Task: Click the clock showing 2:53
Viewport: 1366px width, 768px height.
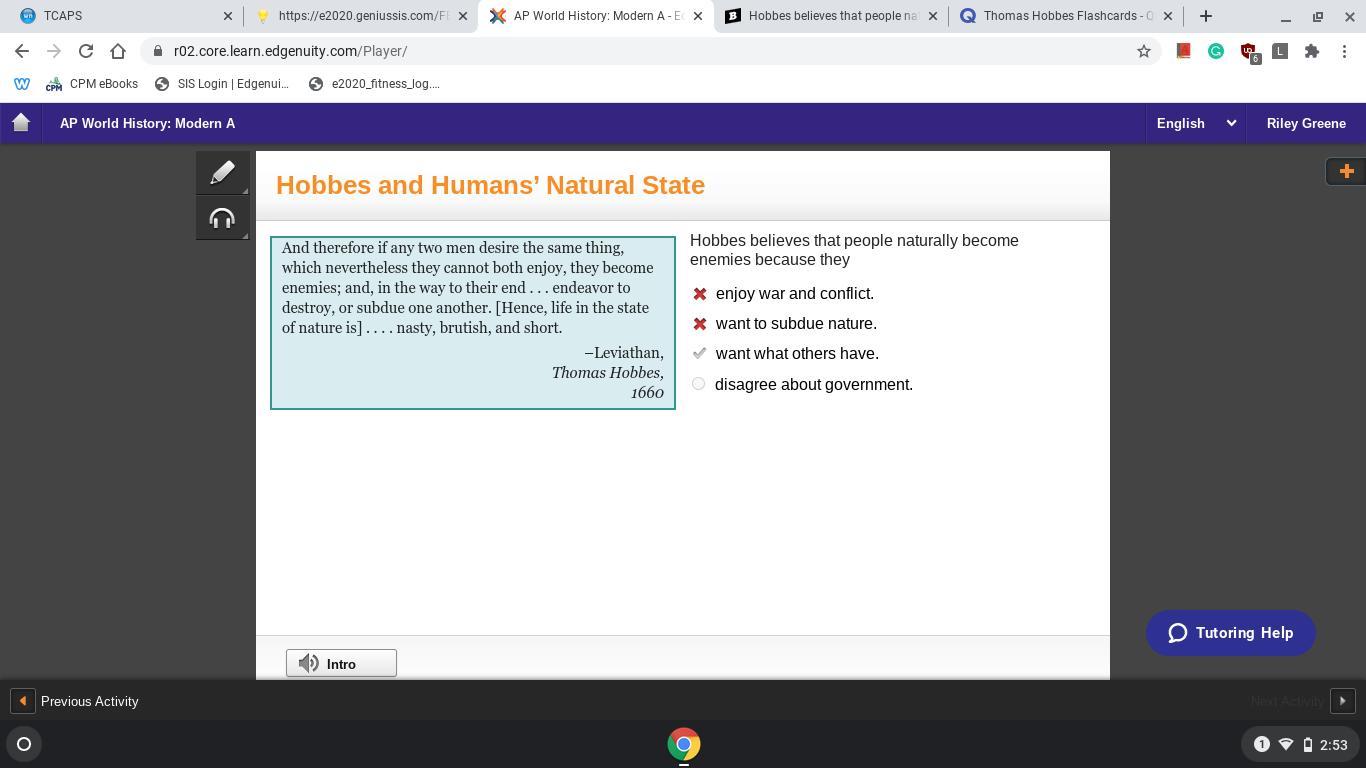Action: pos(1334,744)
